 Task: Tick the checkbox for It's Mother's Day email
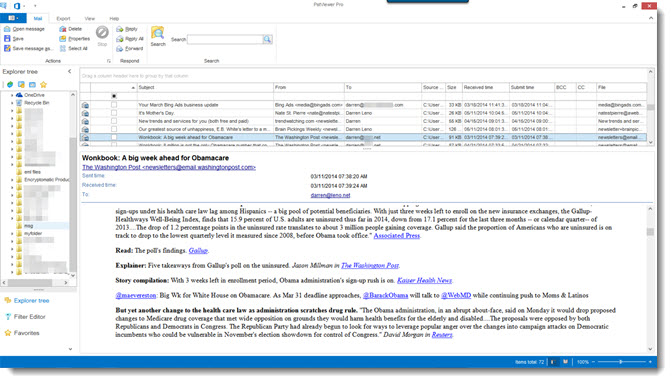pos(114,113)
